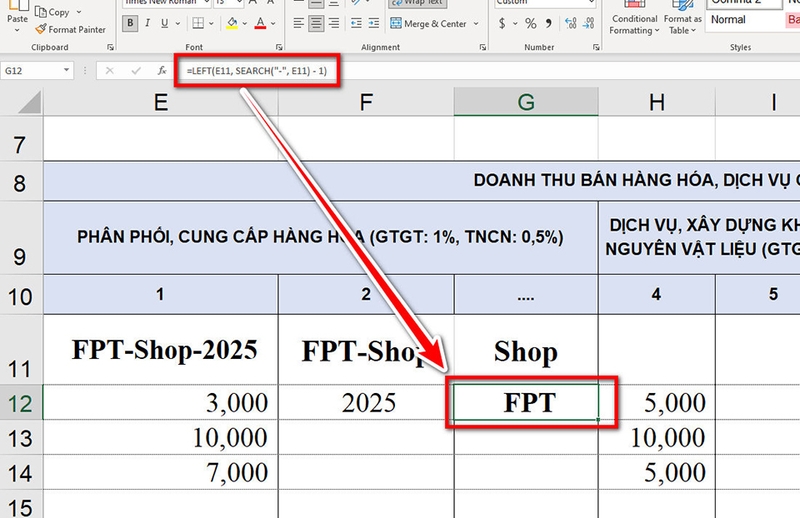Click the Borders icon
Image resolution: width=800 pixels, height=518 pixels.
coord(198,23)
